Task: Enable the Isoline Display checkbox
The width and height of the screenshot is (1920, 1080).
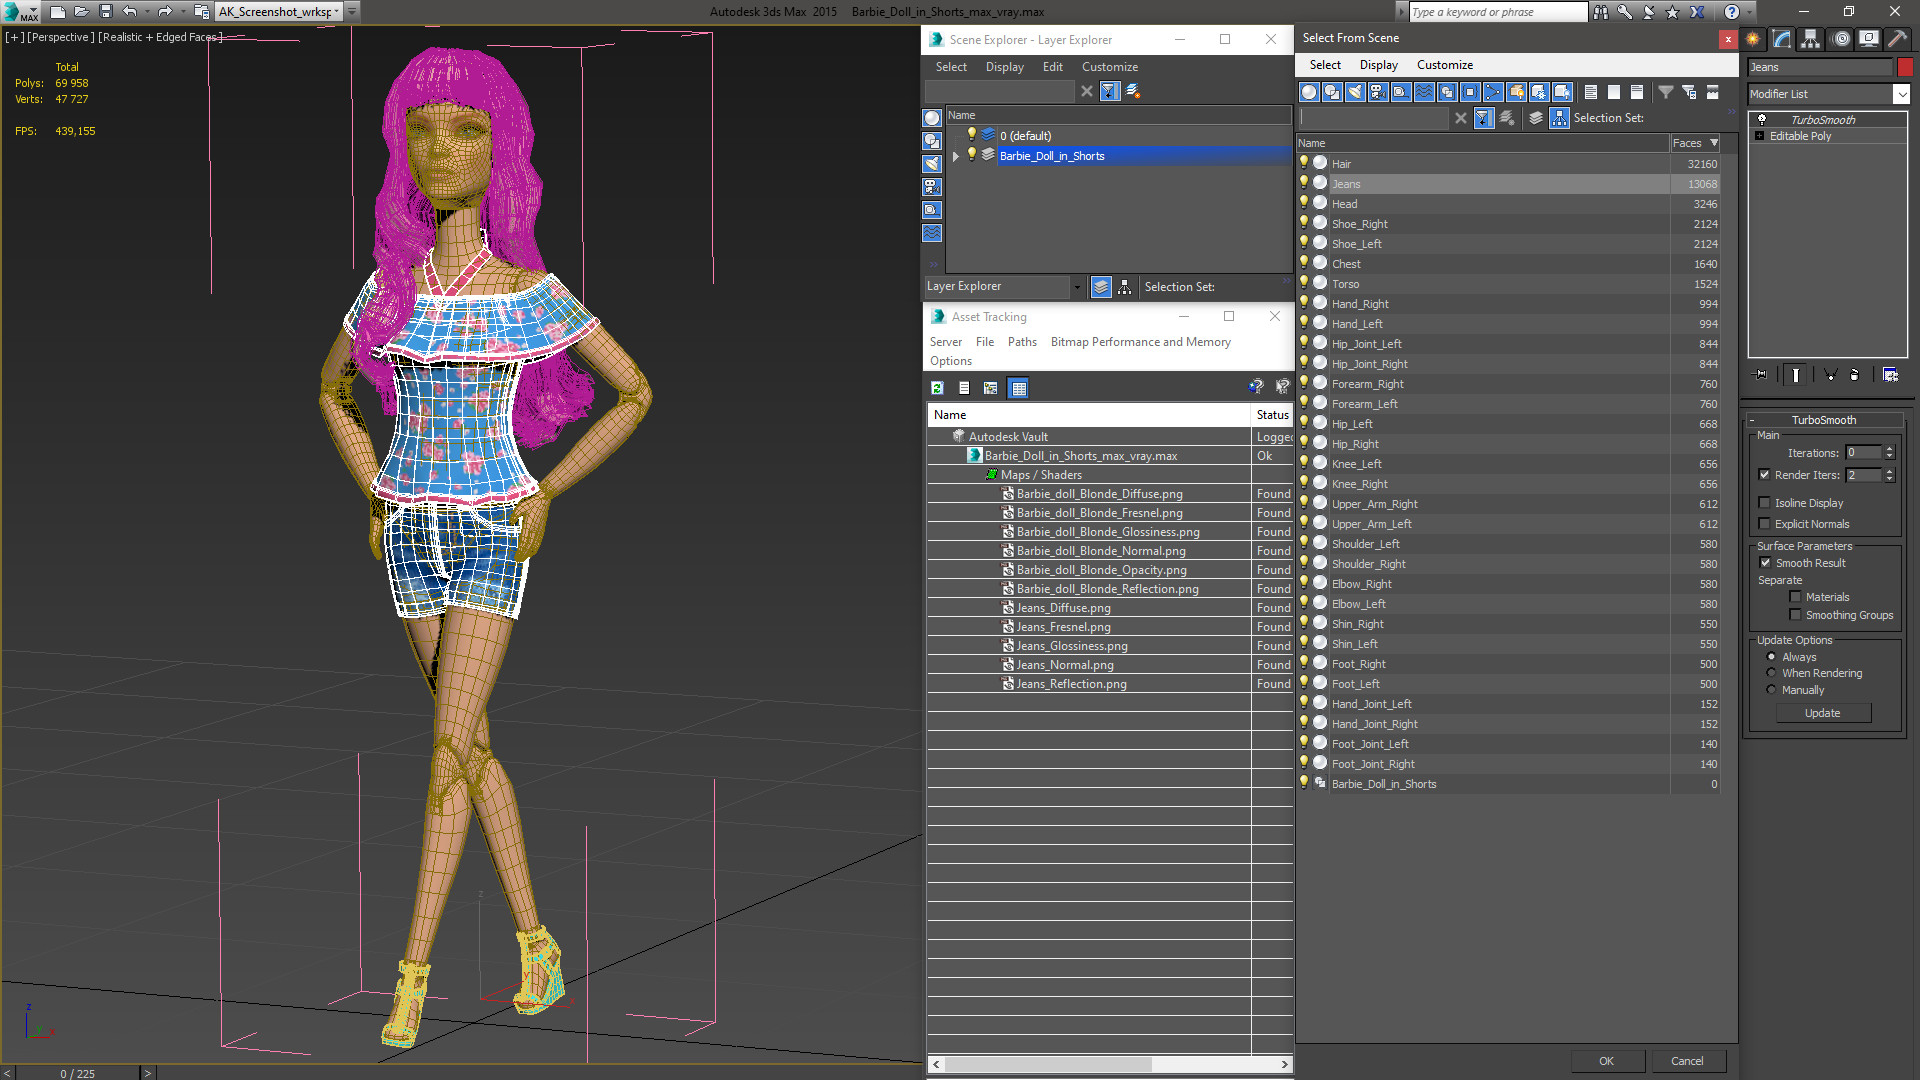Action: pyautogui.click(x=1765, y=503)
